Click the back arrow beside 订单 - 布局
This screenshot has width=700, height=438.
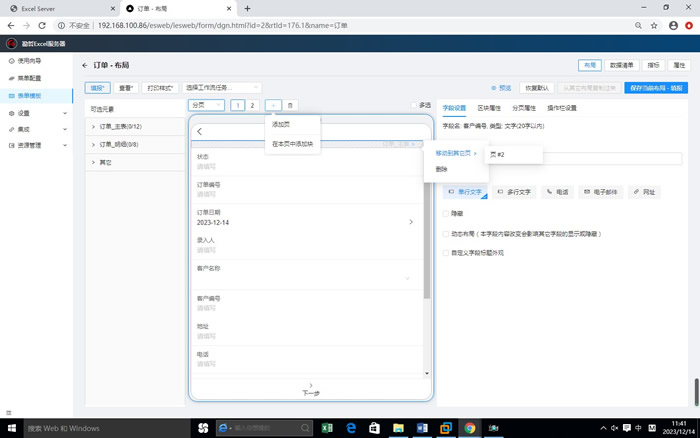pos(85,64)
